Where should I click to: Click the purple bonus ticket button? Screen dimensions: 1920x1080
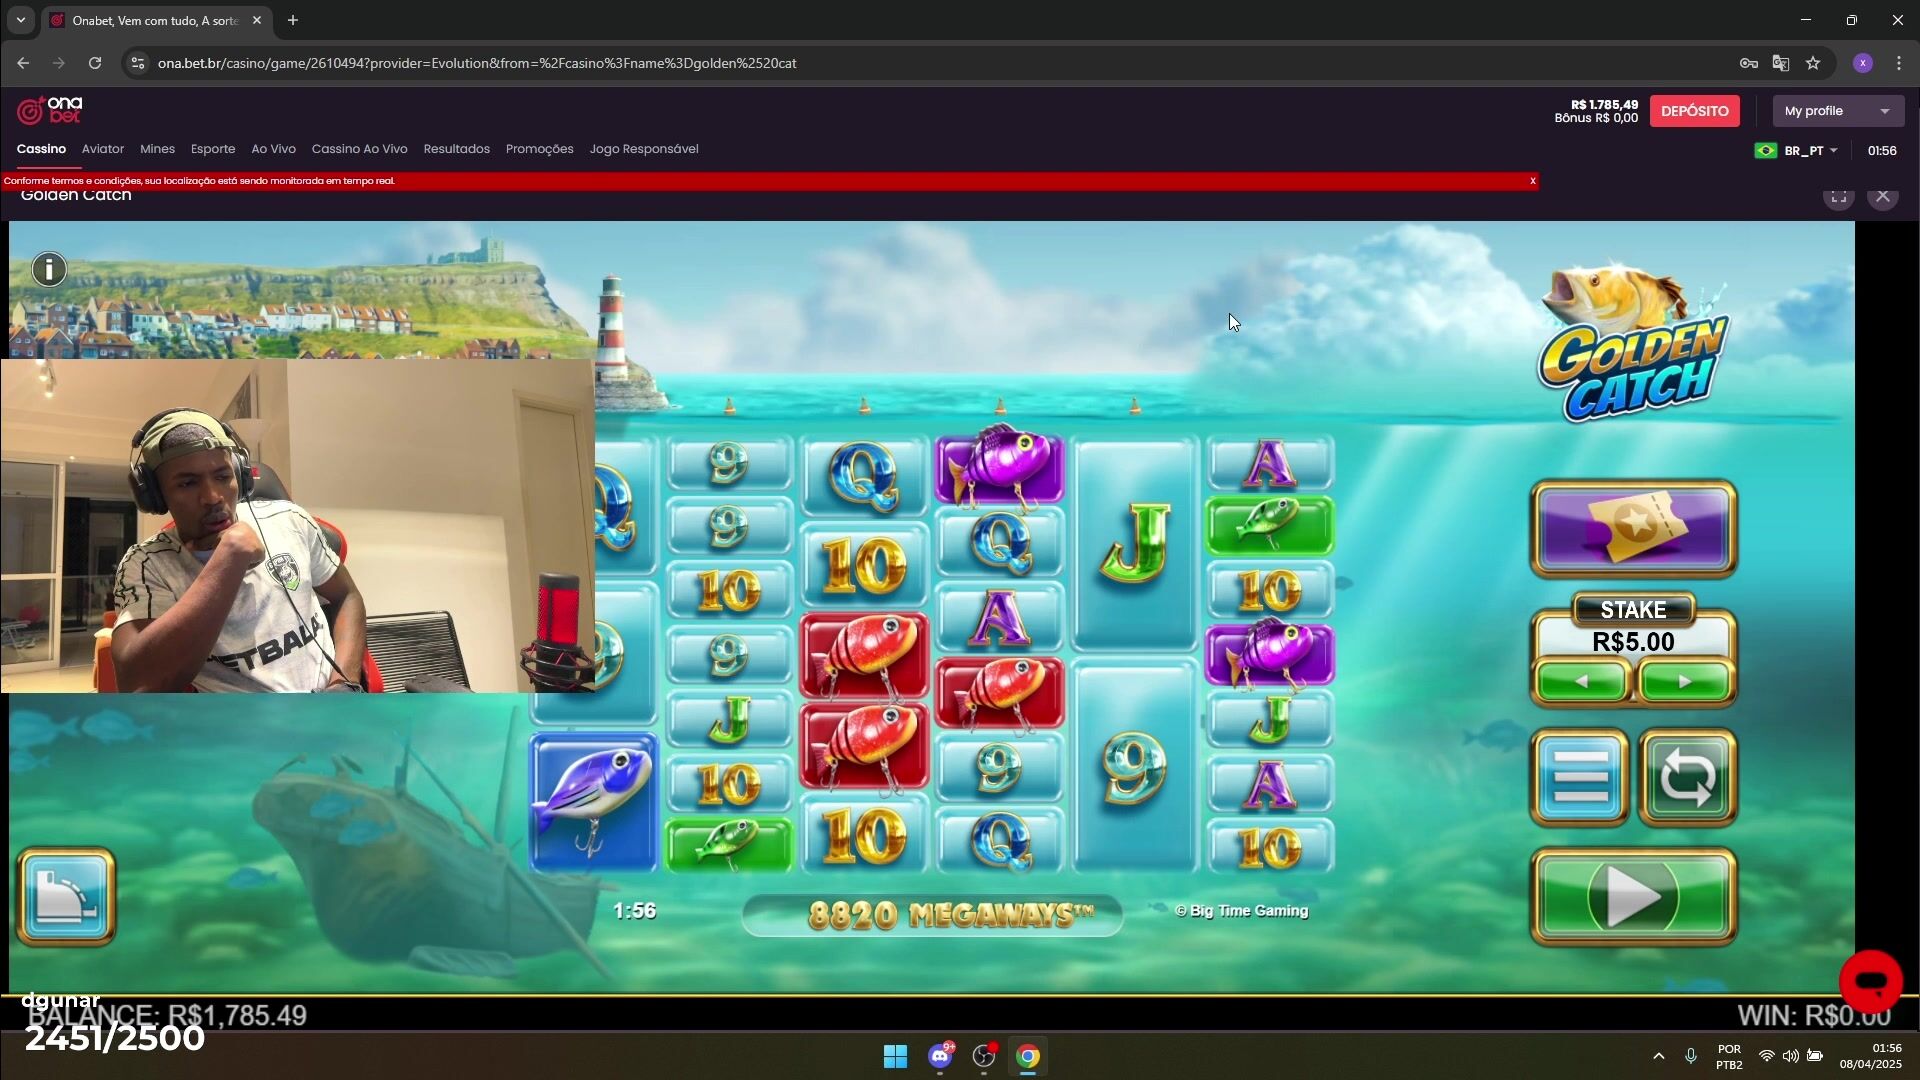[x=1634, y=529]
